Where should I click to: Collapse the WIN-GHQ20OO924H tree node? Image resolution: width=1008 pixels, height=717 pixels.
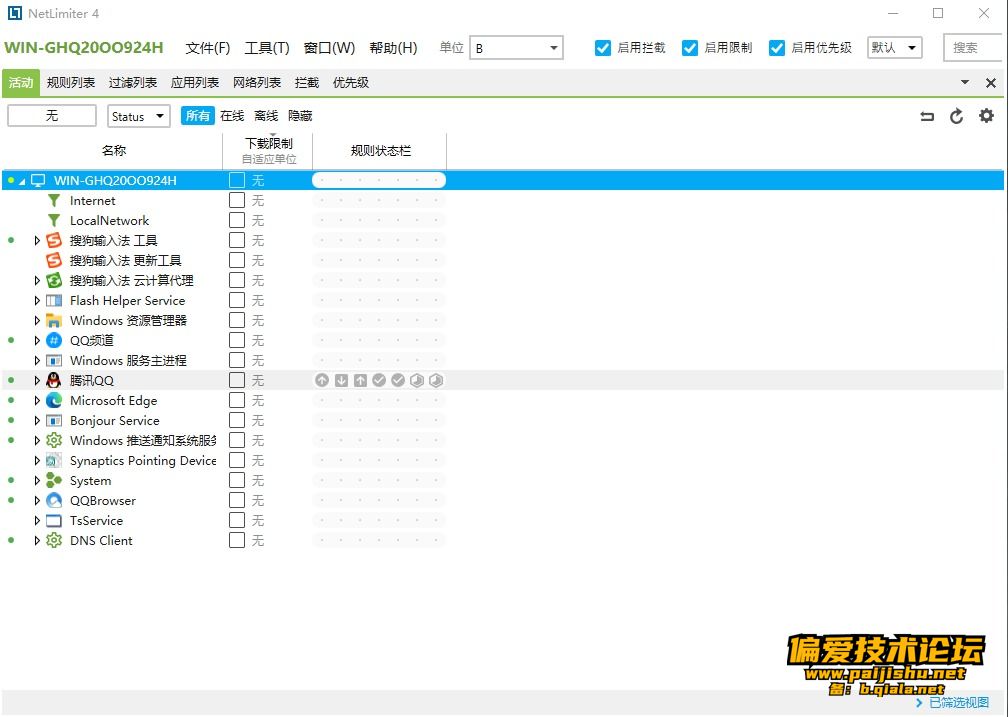[x=22, y=182]
